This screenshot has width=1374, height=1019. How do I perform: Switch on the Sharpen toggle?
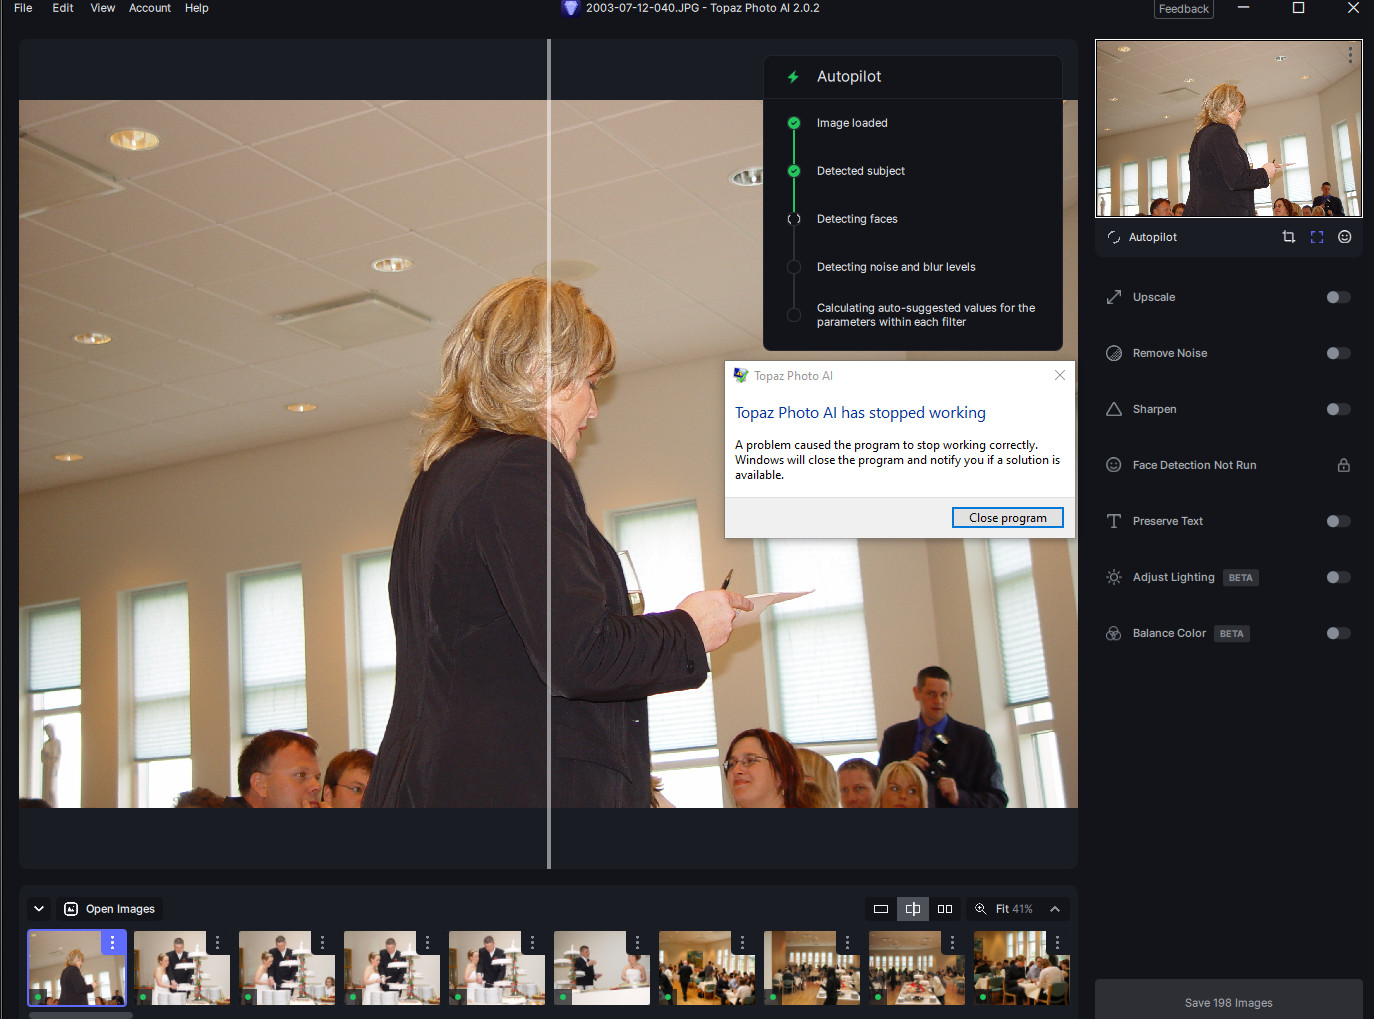(1338, 409)
